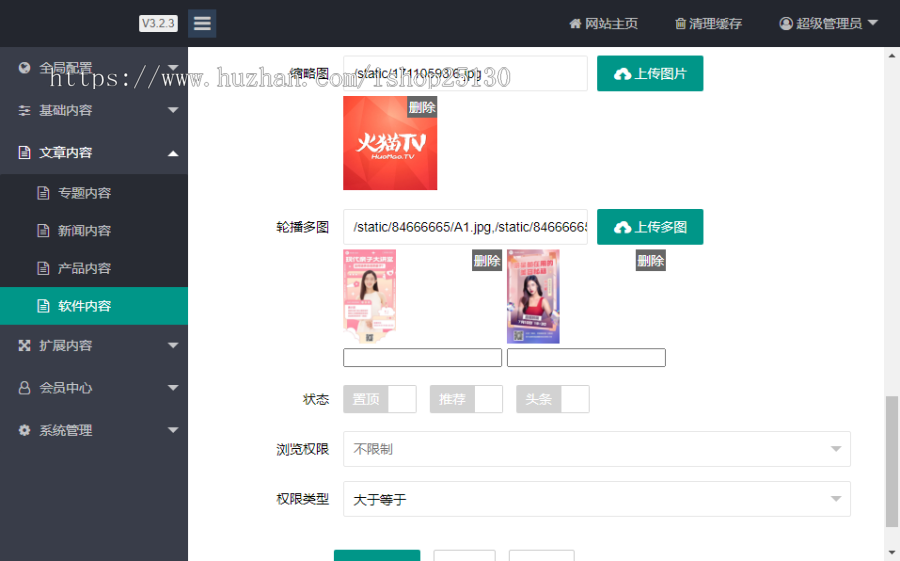The height and width of the screenshot is (561, 900).
Task: Click 清理缓存 in the top bar
Action: click(708, 24)
